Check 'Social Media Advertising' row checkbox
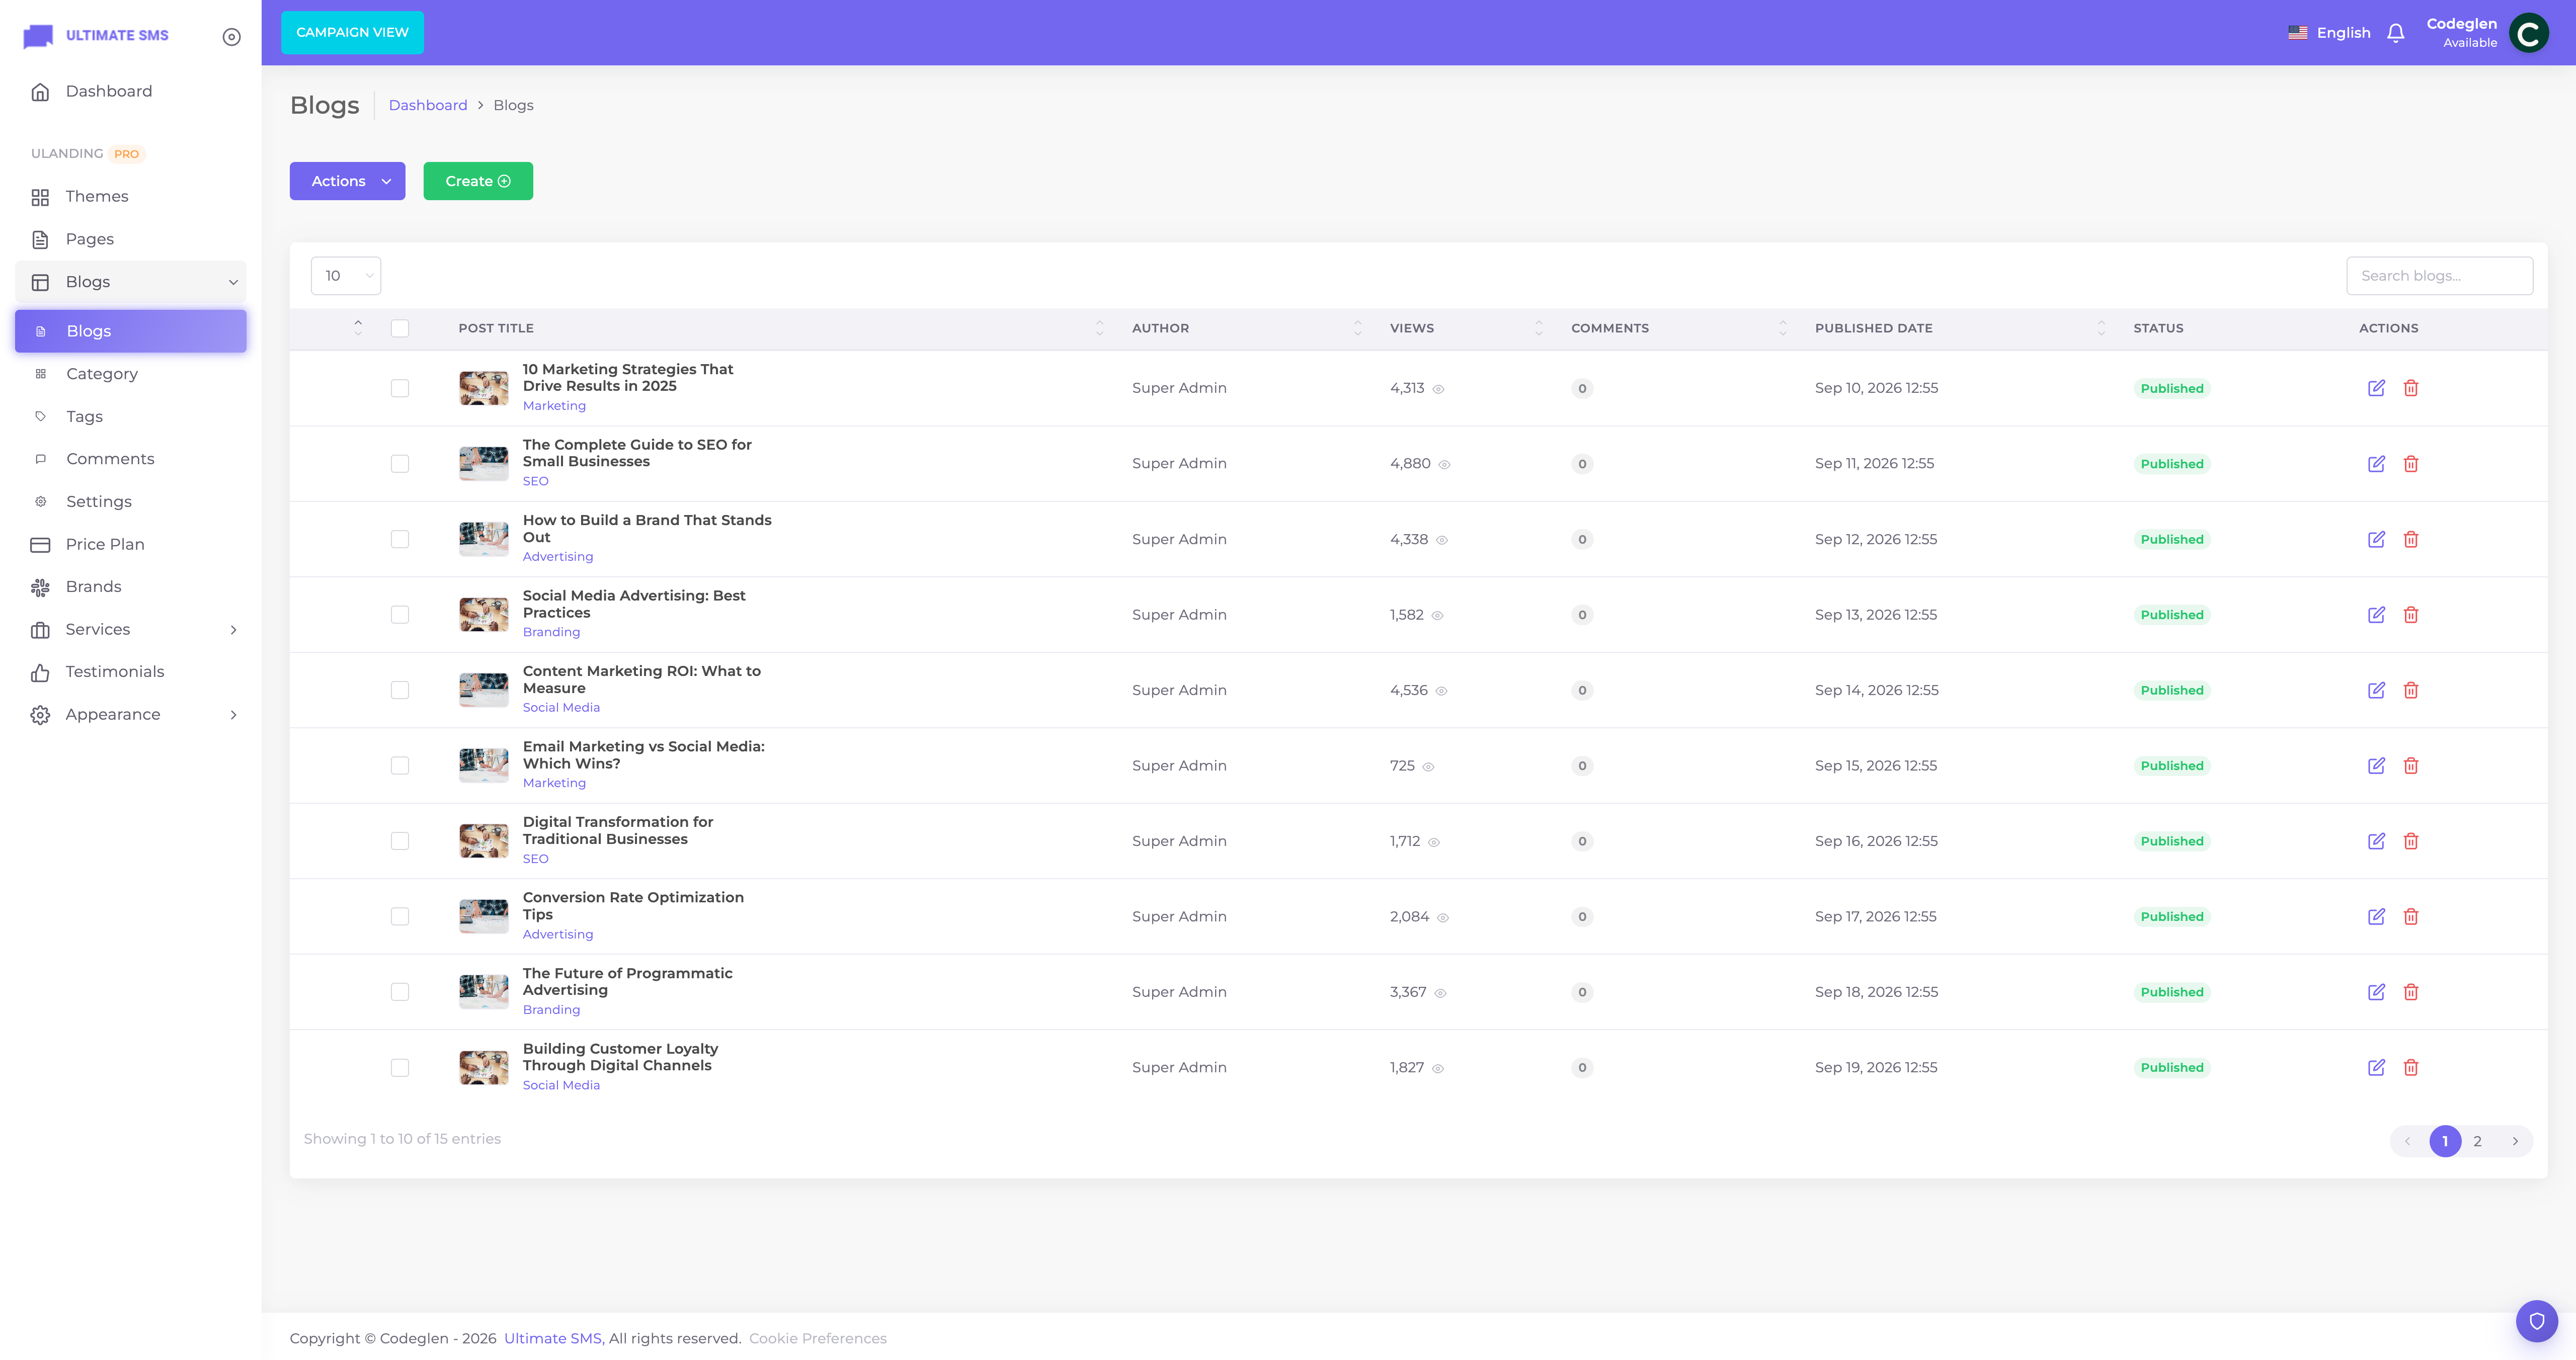 [400, 615]
